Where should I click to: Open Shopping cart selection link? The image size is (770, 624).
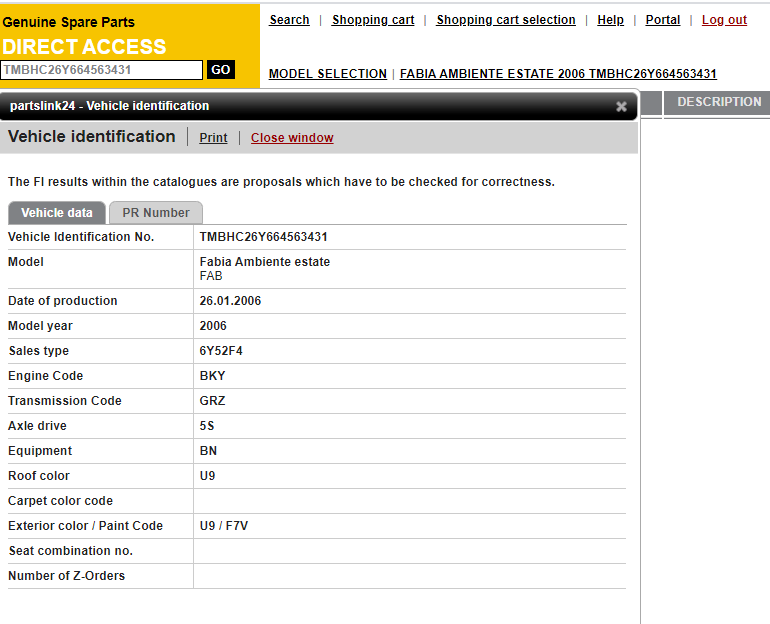[506, 20]
